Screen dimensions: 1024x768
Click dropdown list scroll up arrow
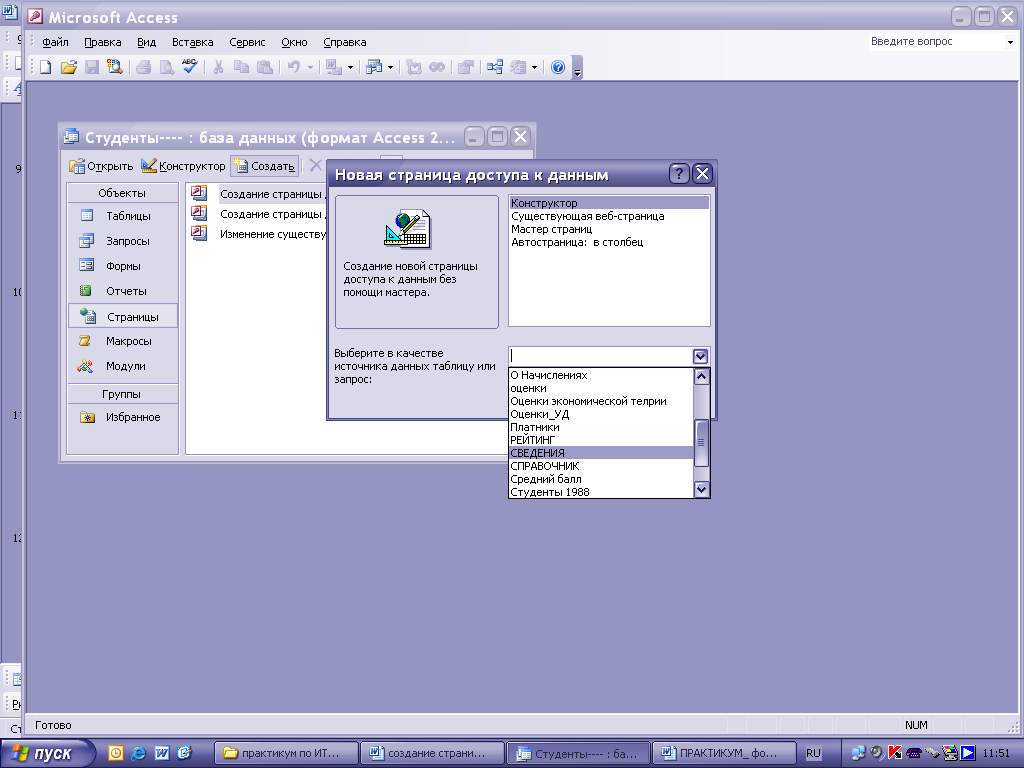(x=701, y=376)
